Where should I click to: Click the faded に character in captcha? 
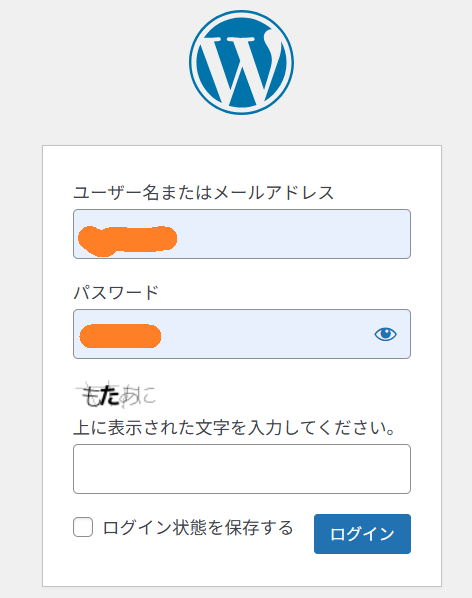tap(147, 395)
